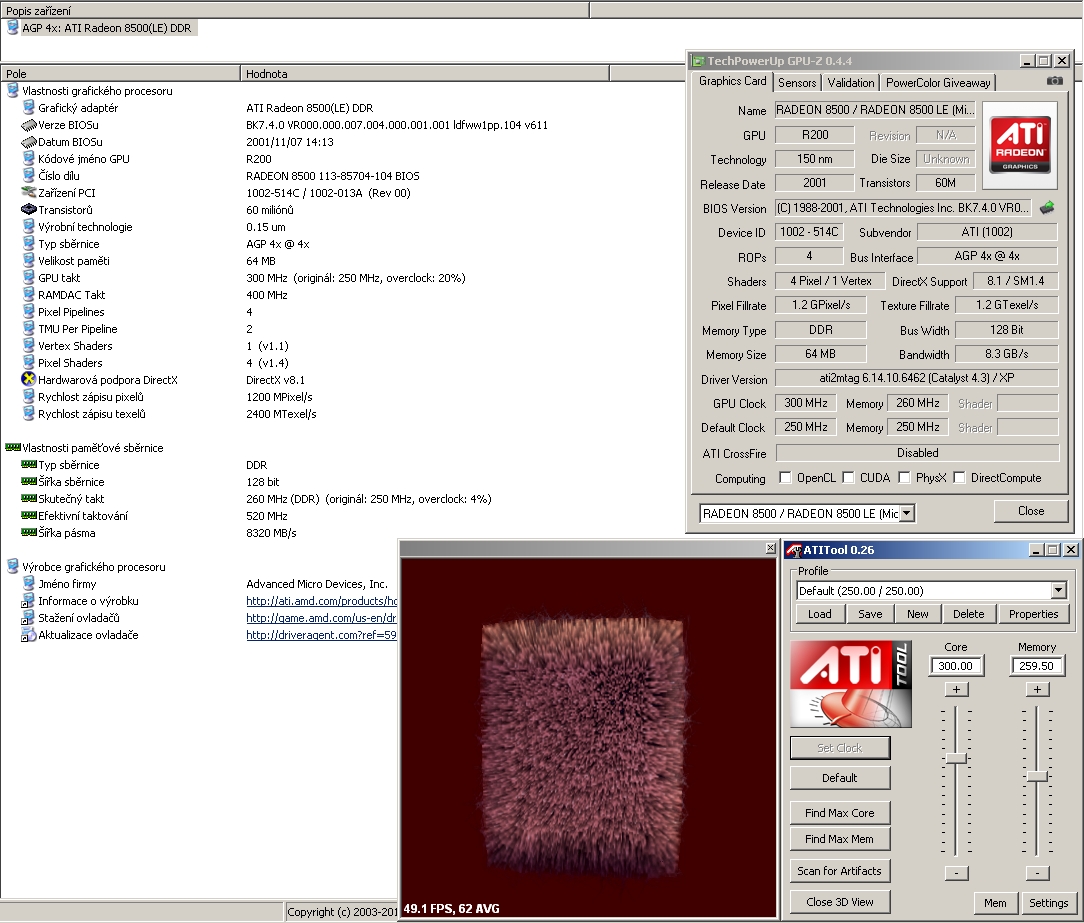This screenshot has width=1084, height=923.
Task: Select the AGP 4x ATI Radeon device icon
Action: pos(12,28)
